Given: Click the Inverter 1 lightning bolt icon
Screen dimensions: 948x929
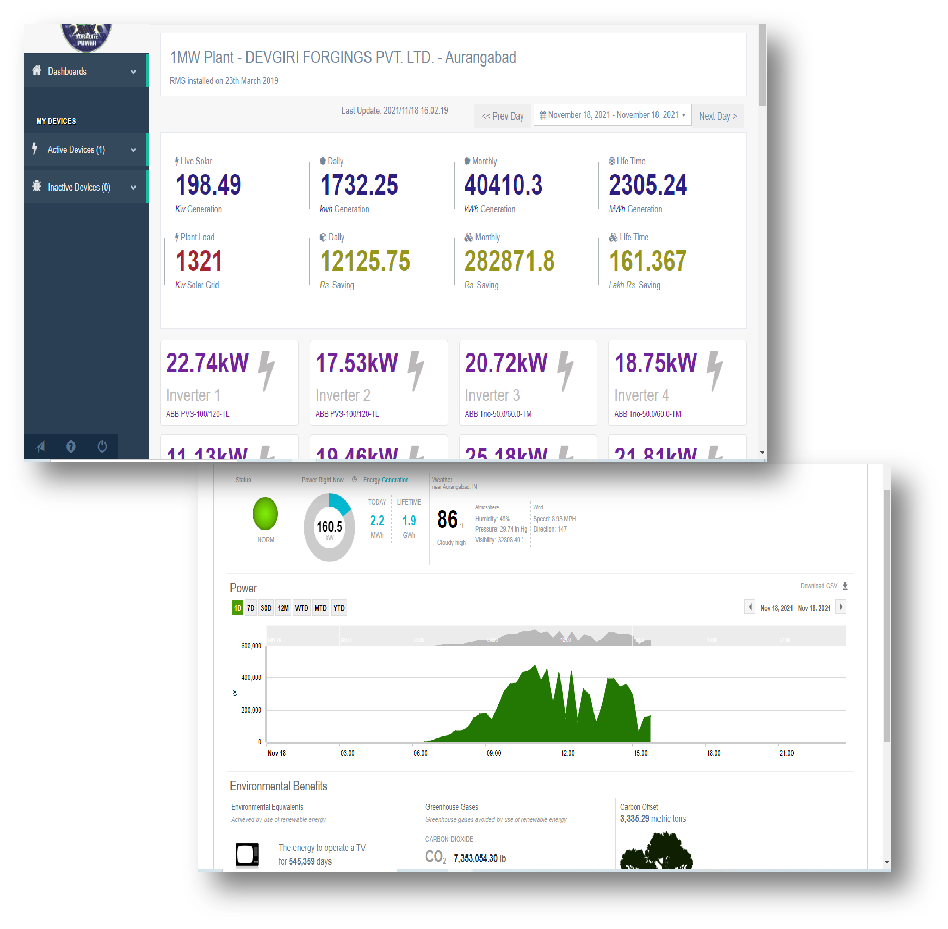Looking at the screenshot, I should (267, 371).
